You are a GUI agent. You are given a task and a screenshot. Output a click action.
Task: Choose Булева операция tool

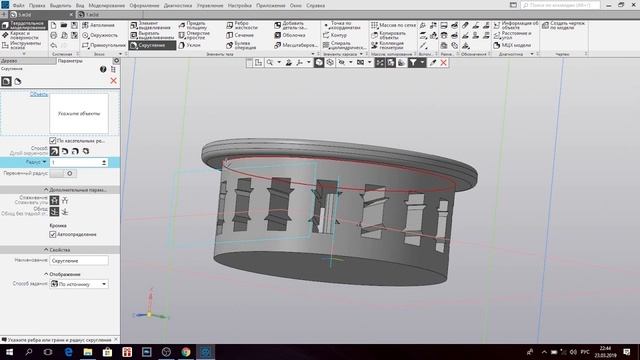pos(241,45)
